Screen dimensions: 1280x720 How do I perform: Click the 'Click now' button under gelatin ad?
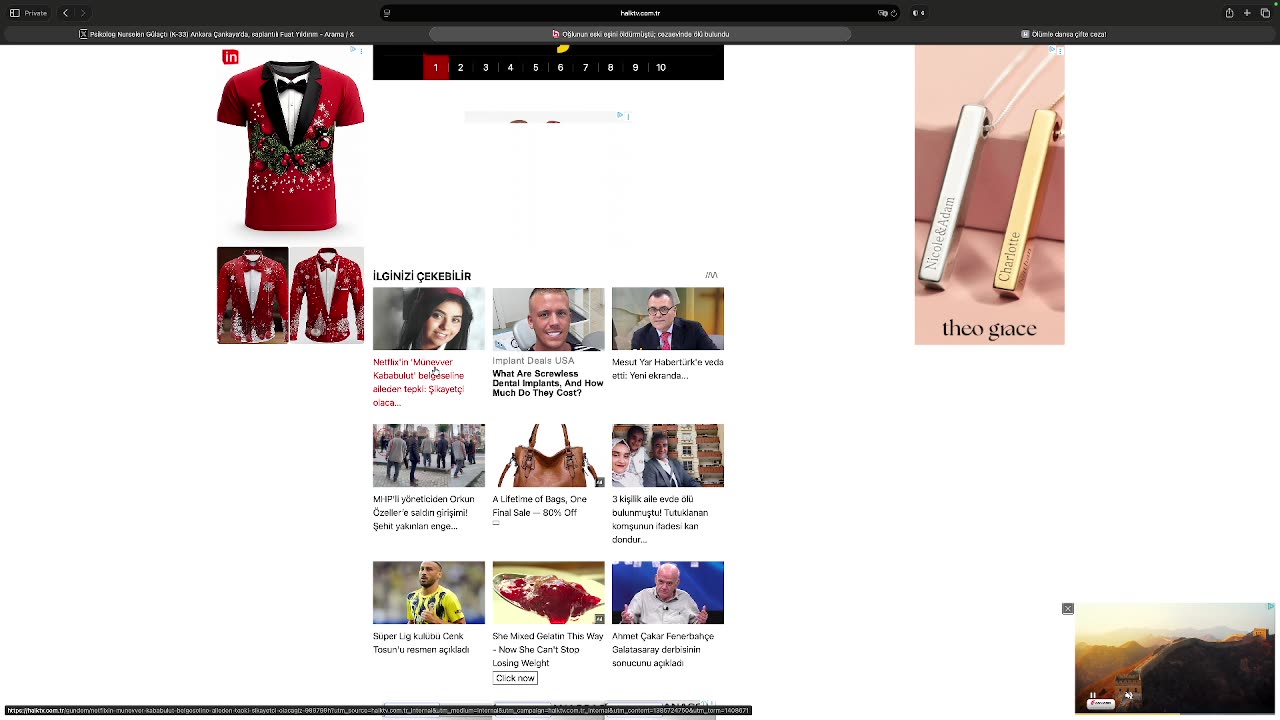pos(515,678)
